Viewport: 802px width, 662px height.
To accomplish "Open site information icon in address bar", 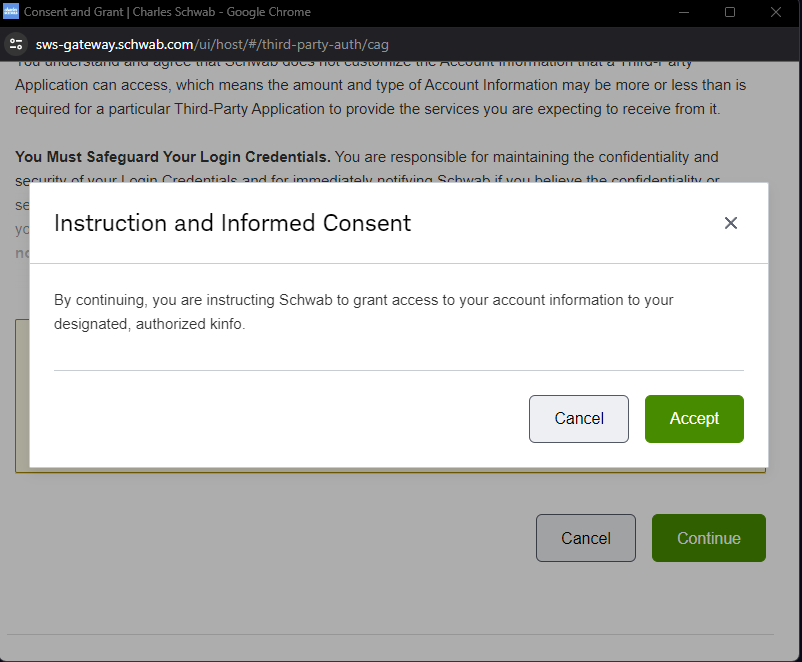I will pos(16,45).
